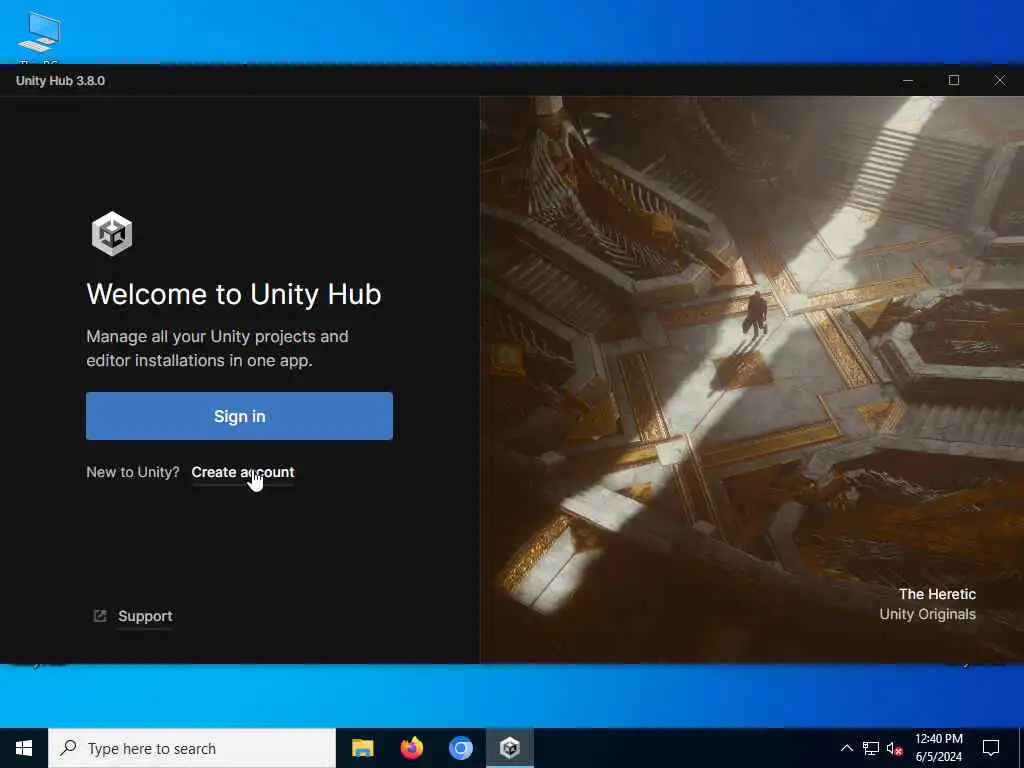Click the Unity Hub 3.8.0 window title
Screen dimensions: 1024x768
tap(60, 80)
